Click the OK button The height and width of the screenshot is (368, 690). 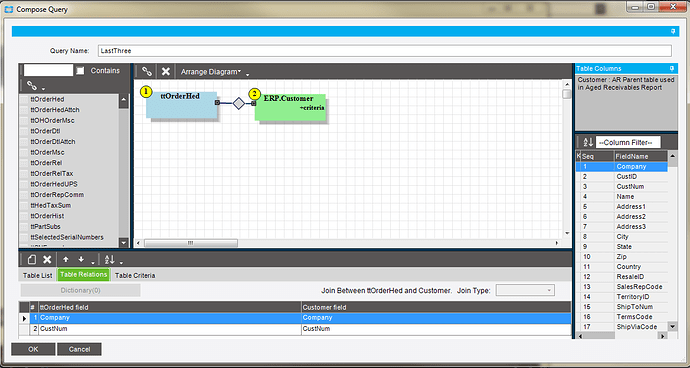click(x=33, y=349)
